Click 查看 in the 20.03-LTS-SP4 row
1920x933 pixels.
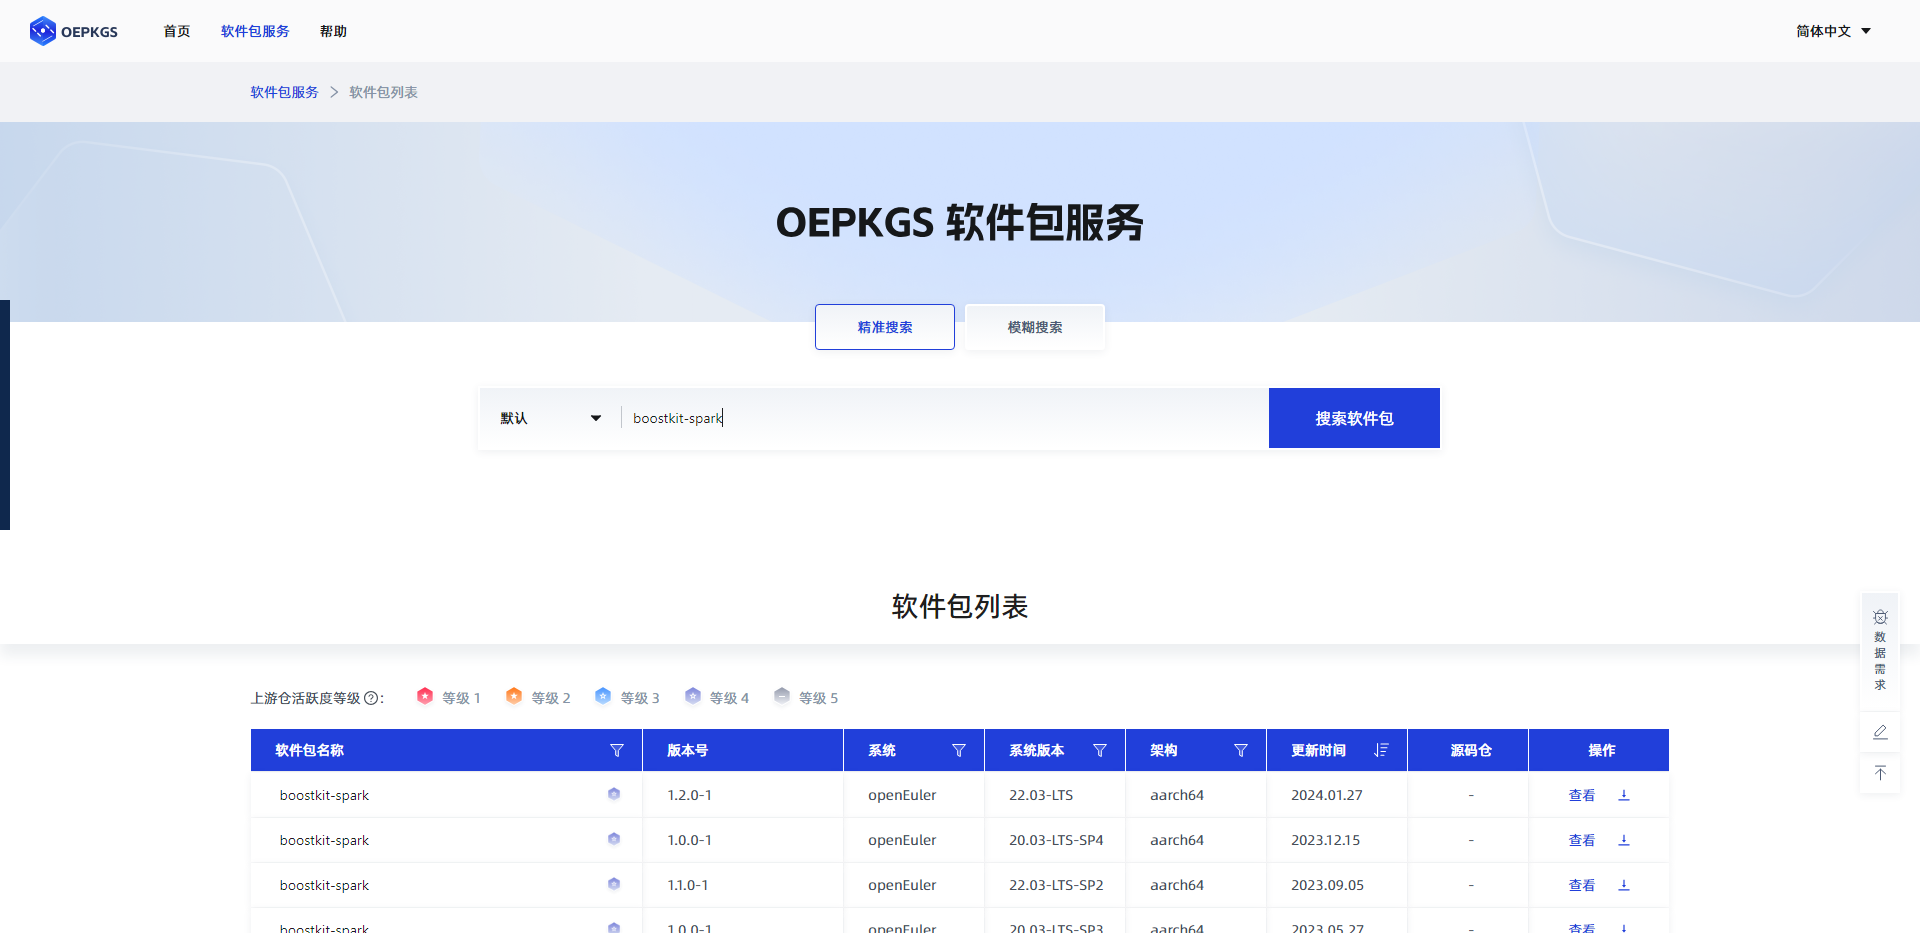tap(1582, 840)
